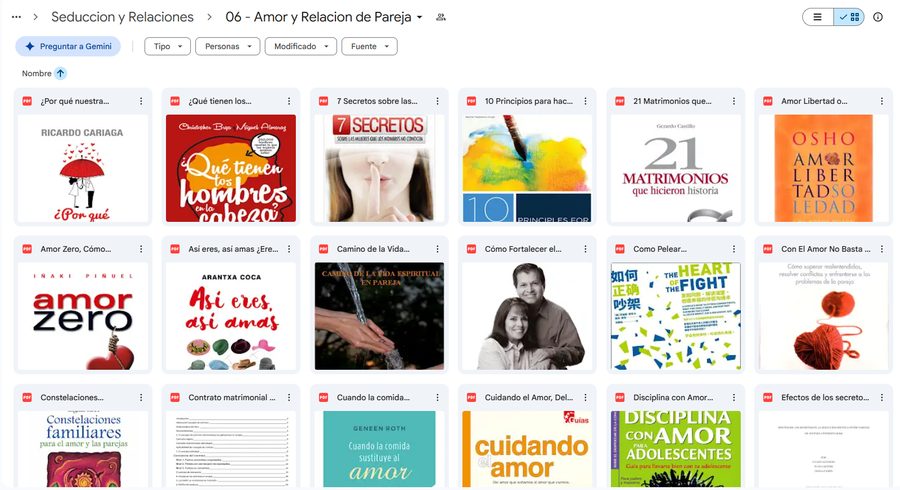Open the shared folder people icon

[x=441, y=17]
